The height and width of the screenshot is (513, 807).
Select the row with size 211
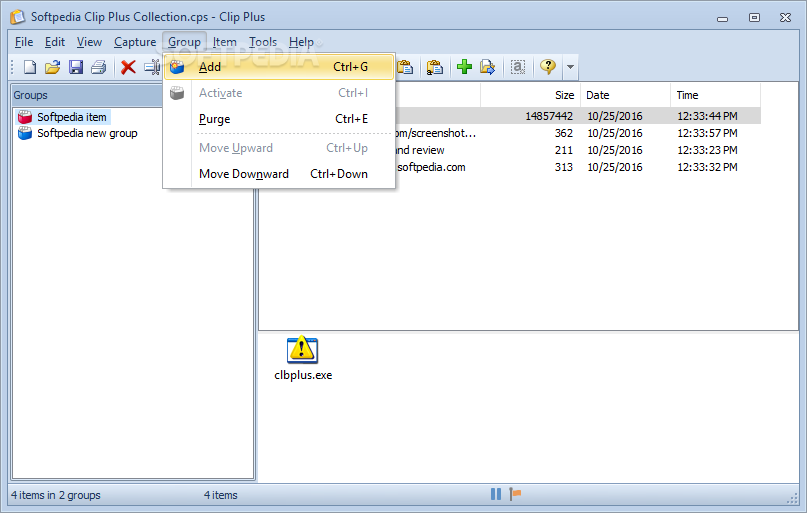pos(577,150)
